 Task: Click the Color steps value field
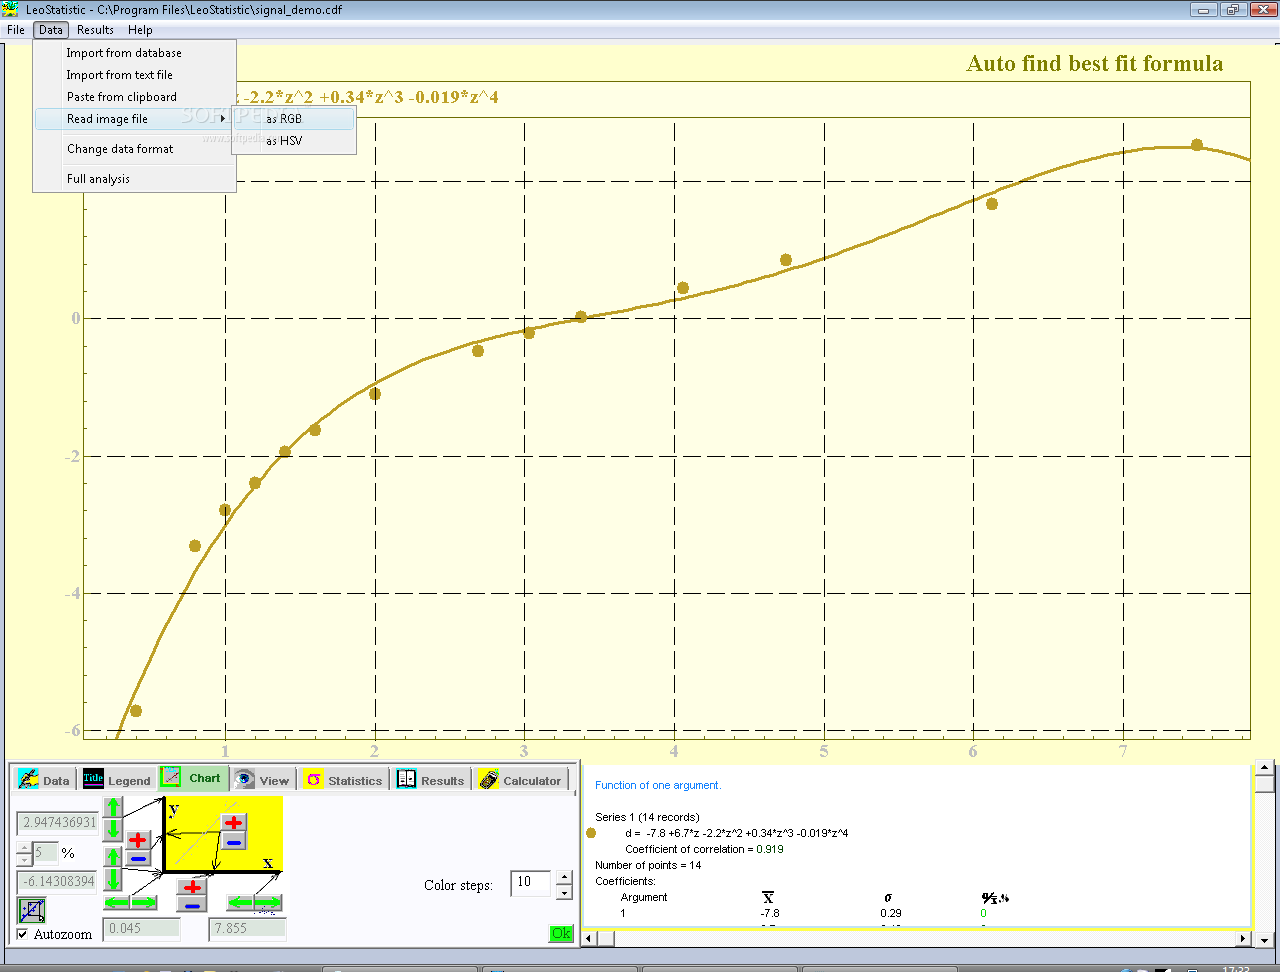[531, 883]
